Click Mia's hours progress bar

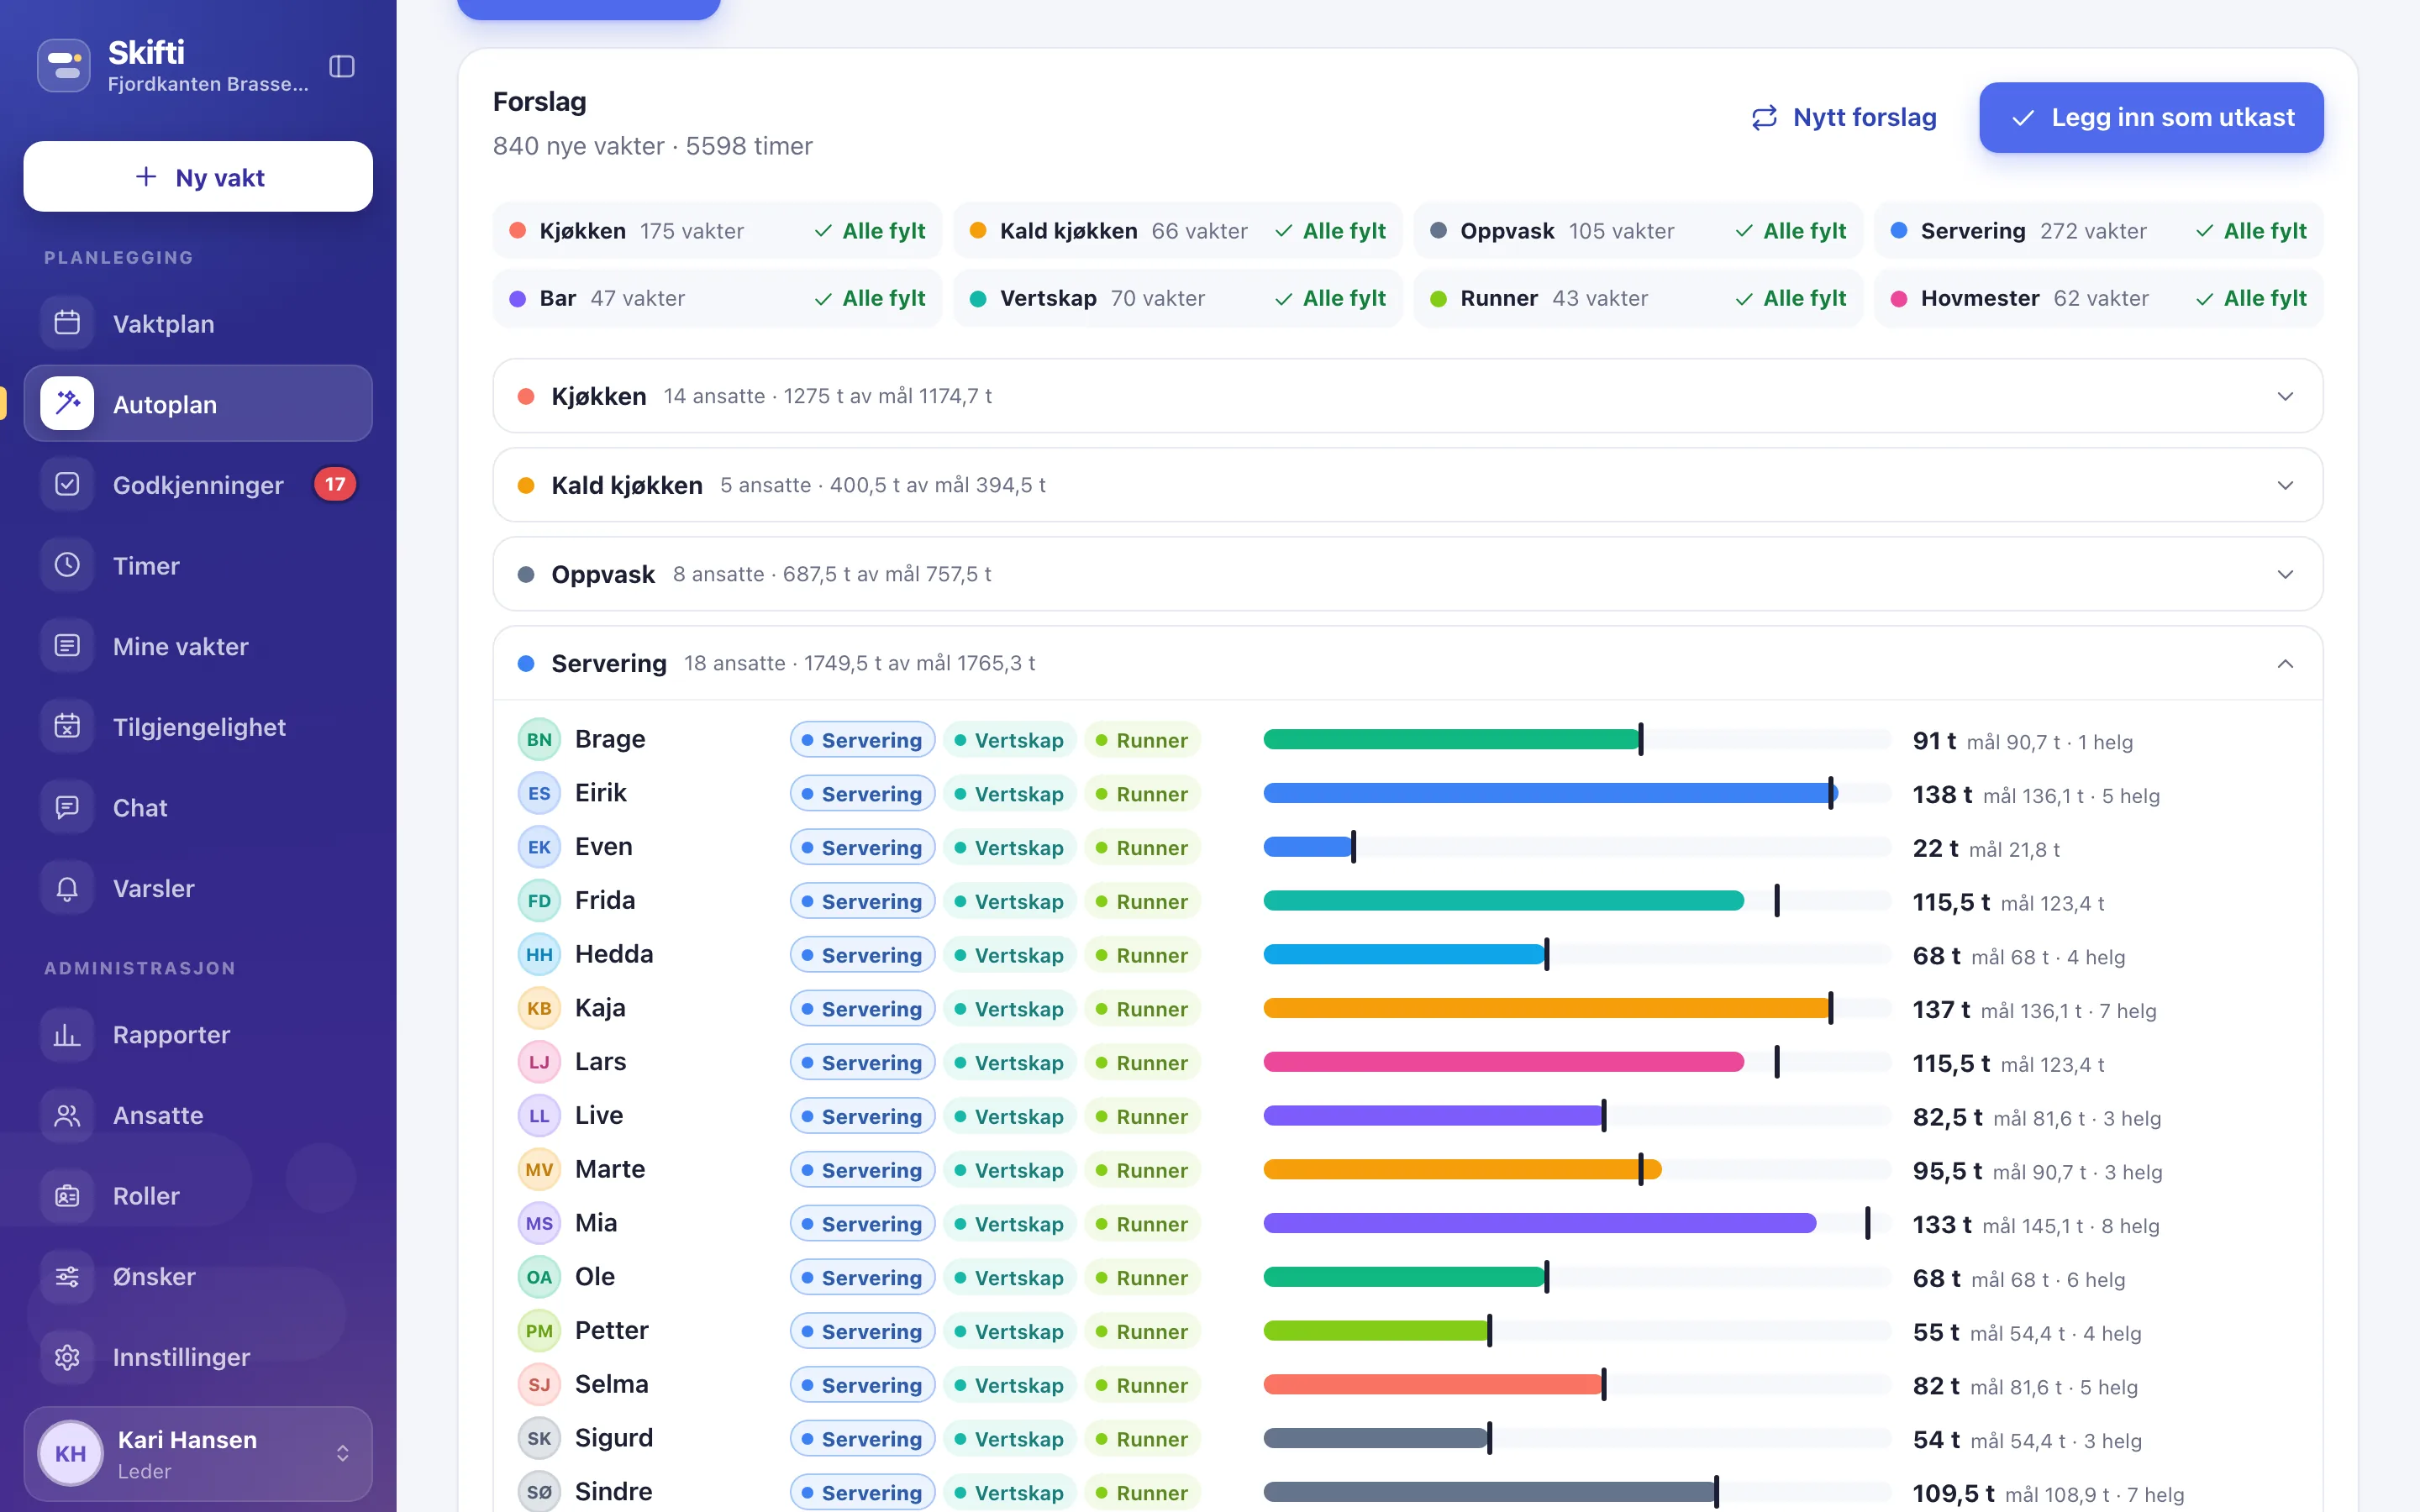[x=1576, y=1223]
